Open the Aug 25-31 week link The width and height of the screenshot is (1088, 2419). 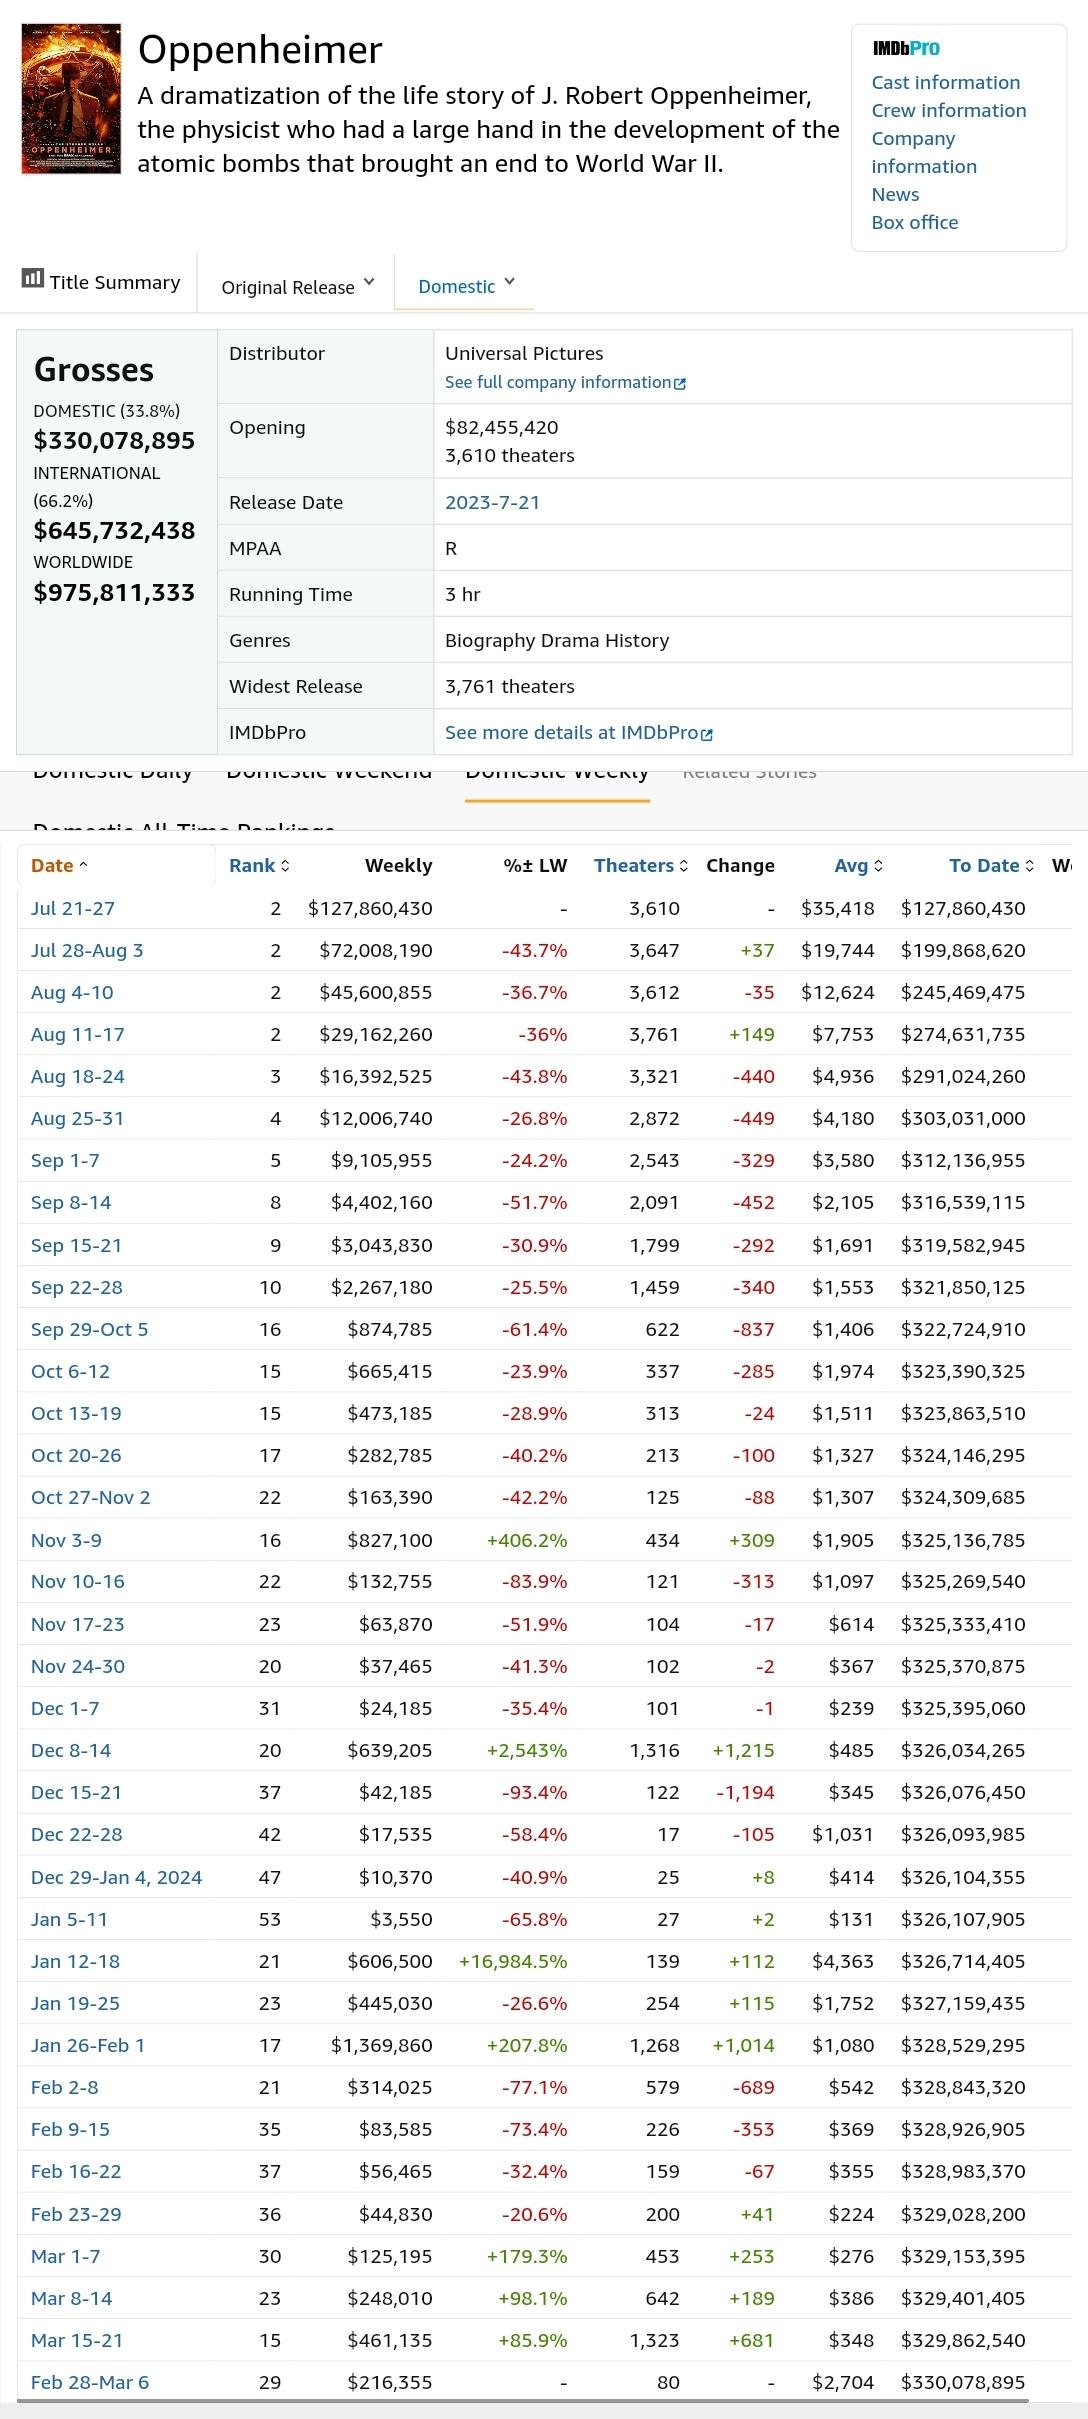click(78, 1118)
